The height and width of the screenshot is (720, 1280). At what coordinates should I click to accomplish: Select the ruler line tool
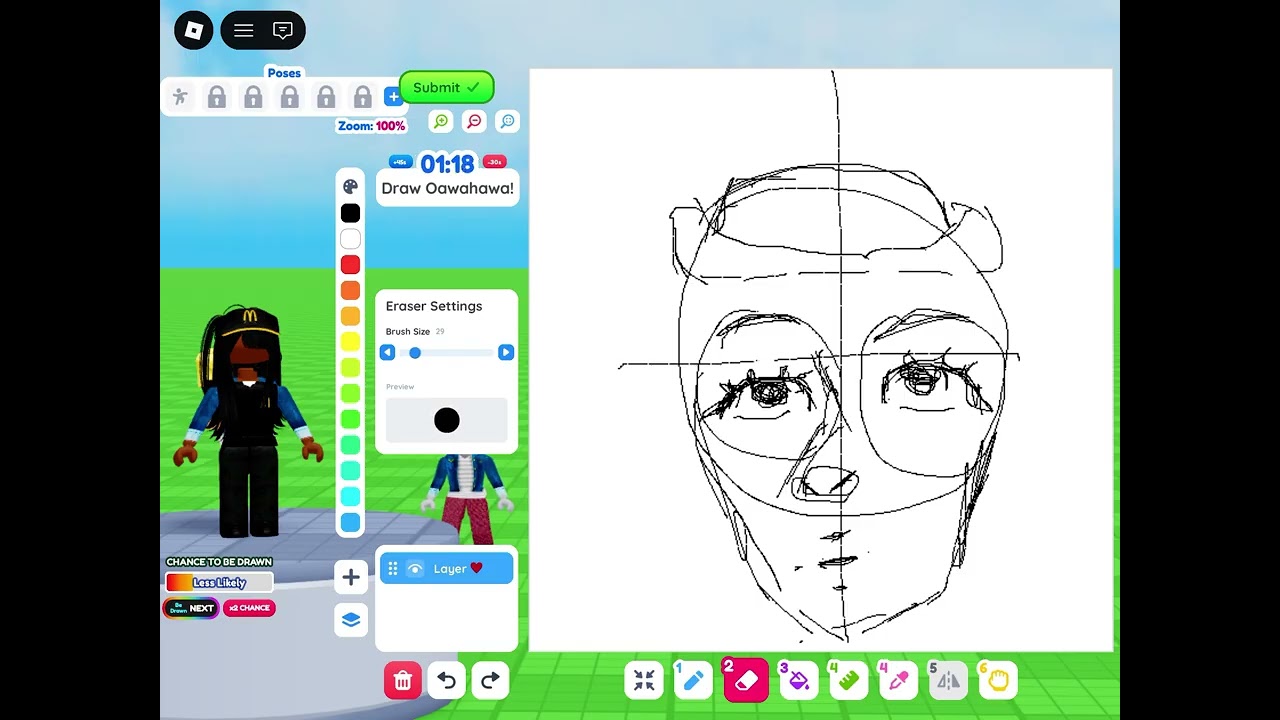(848, 681)
